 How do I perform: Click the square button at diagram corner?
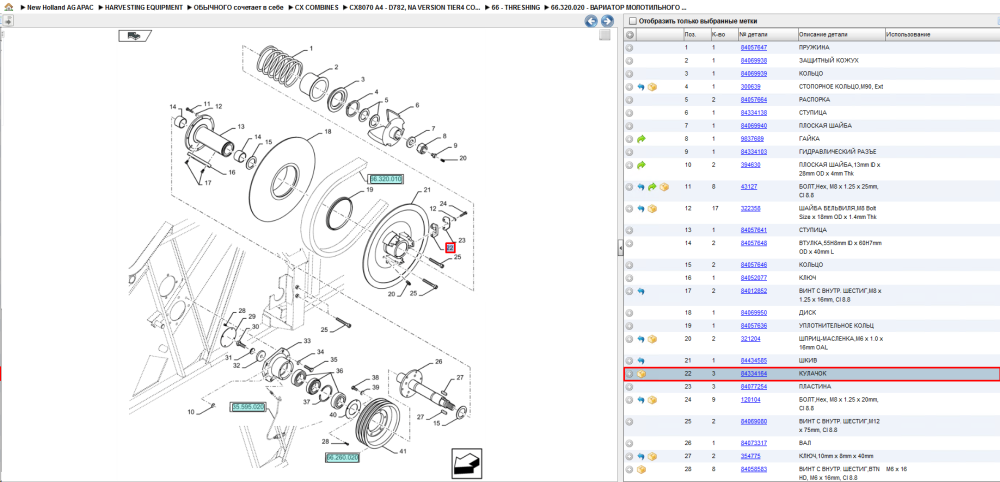tap(605, 36)
